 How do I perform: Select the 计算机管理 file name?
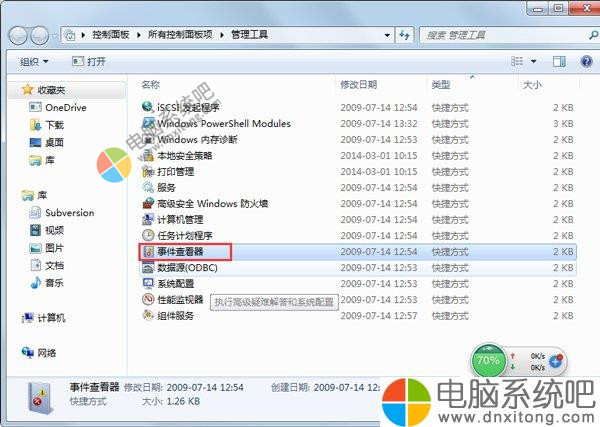pyautogui.click(x=180, y=220)
